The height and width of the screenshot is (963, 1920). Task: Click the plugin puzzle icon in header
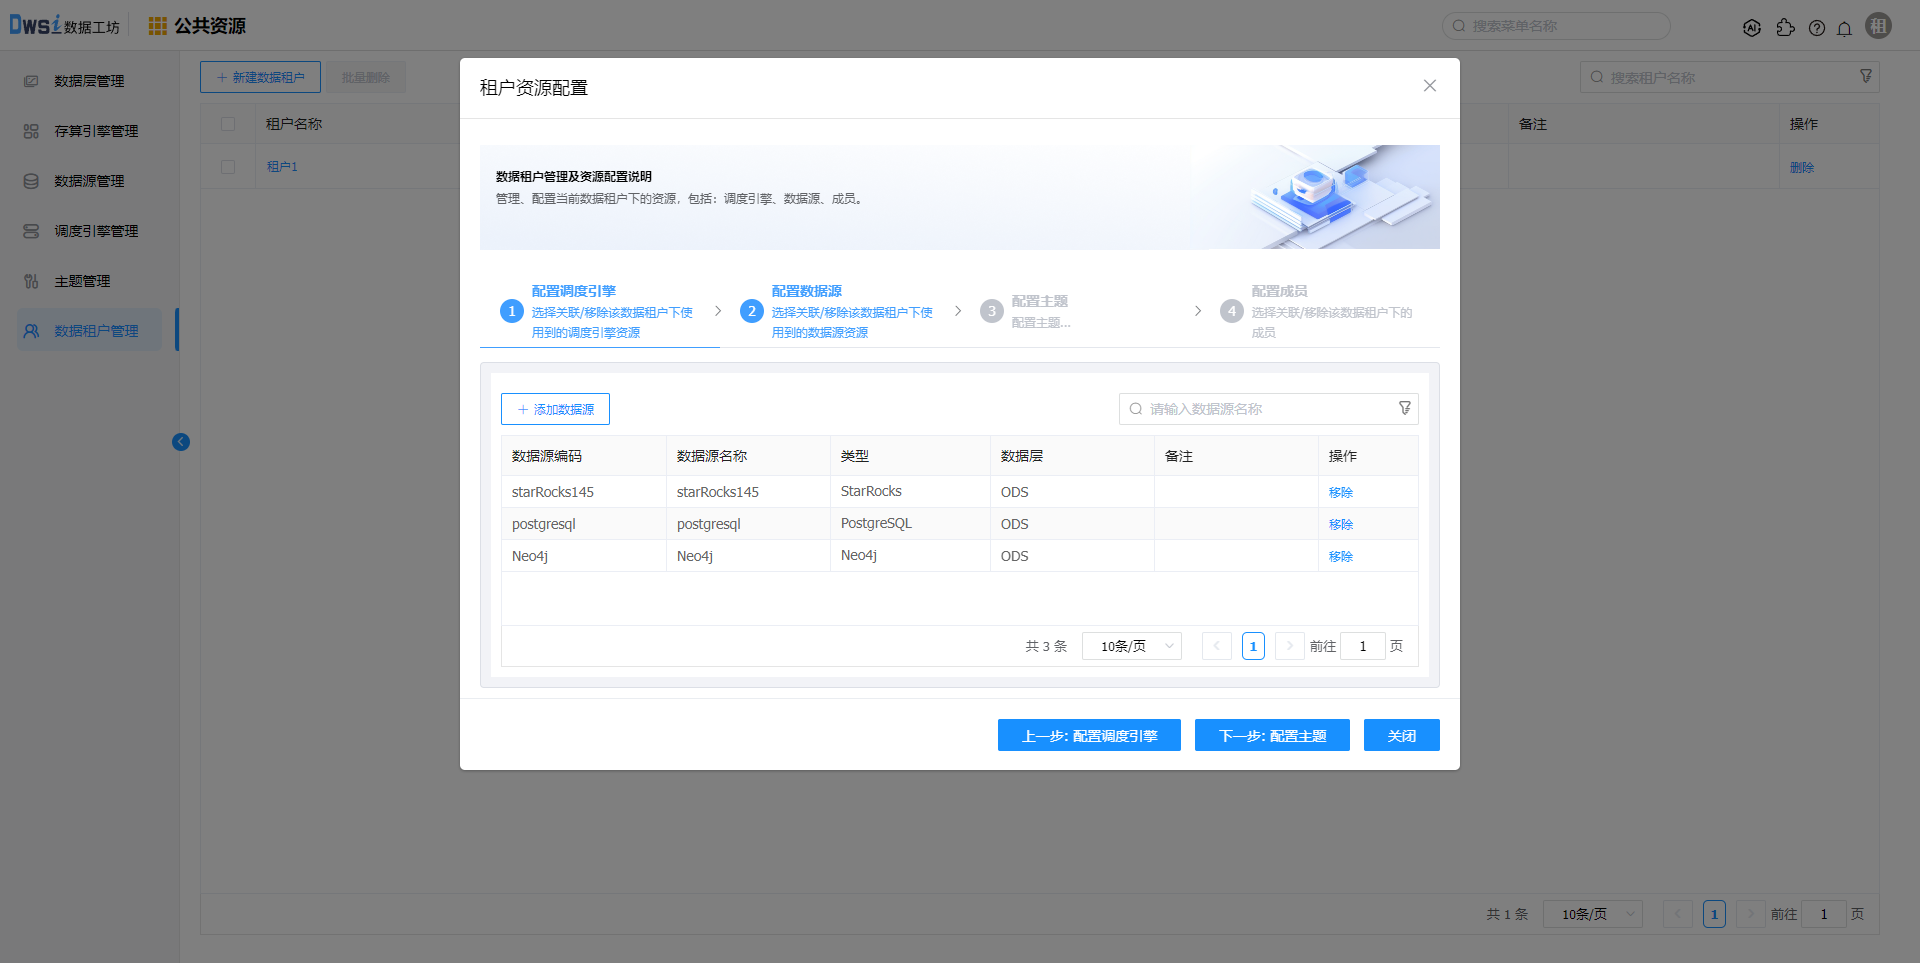click(1785, 28)
